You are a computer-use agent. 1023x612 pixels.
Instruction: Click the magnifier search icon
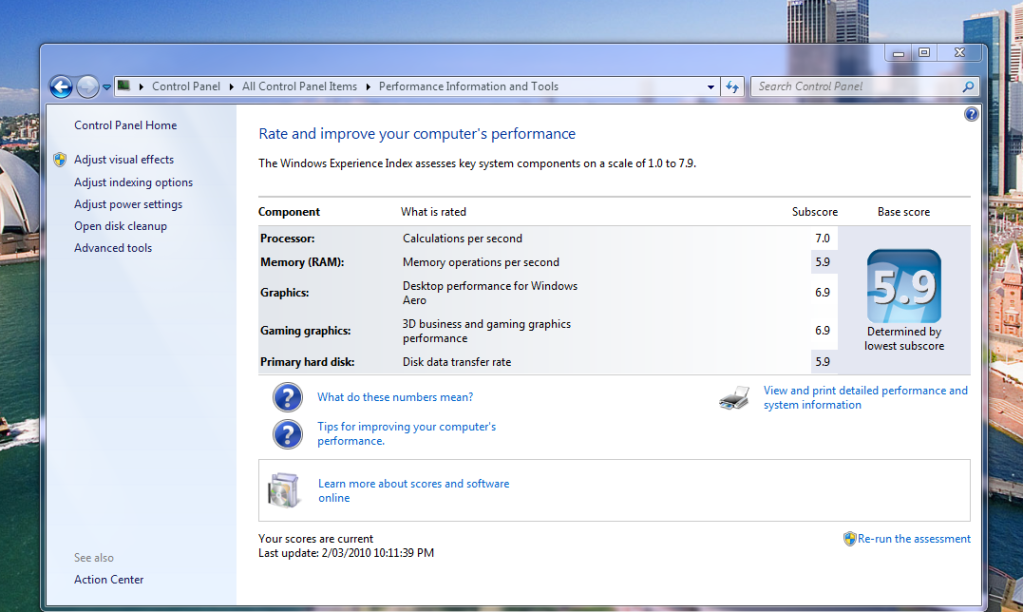tap(968, 86)
